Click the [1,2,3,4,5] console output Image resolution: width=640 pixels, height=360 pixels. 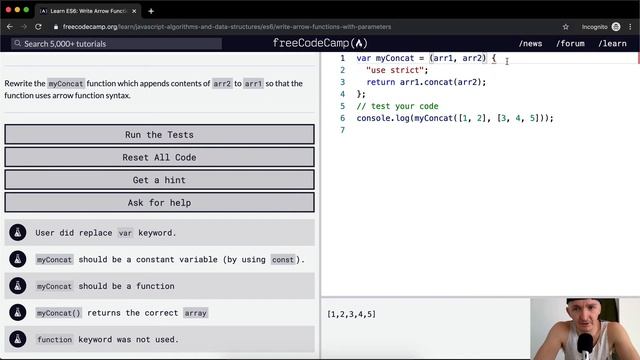[x=351, y=314]
